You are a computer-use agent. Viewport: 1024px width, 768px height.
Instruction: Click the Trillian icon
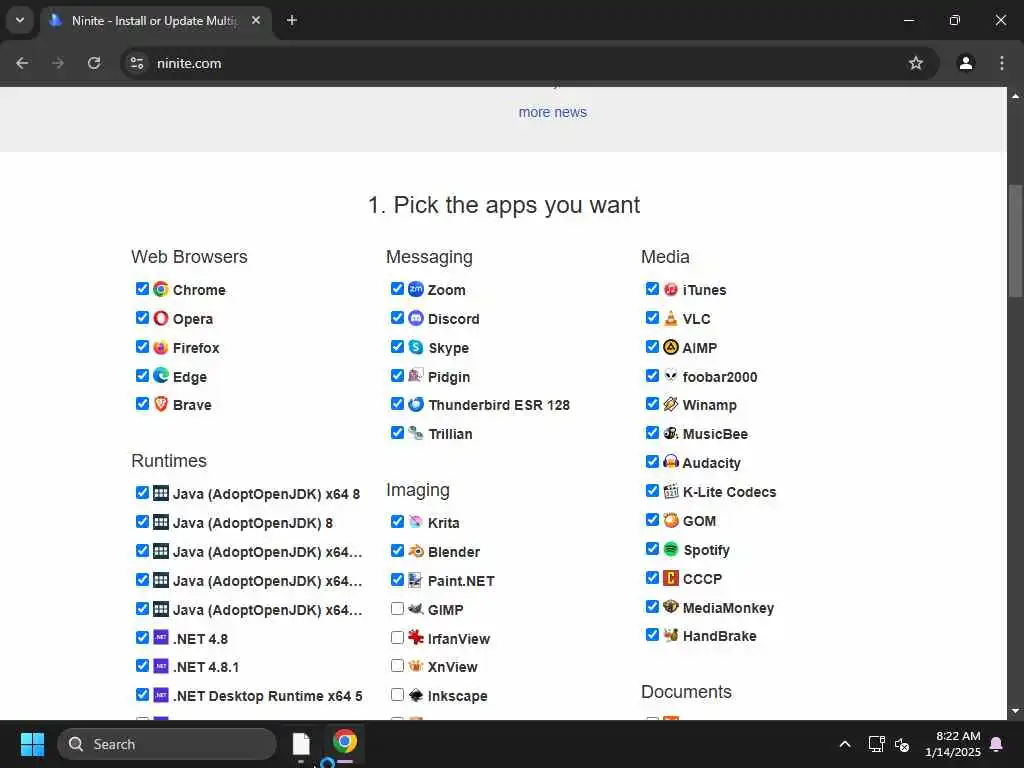(x=416, y=433)
